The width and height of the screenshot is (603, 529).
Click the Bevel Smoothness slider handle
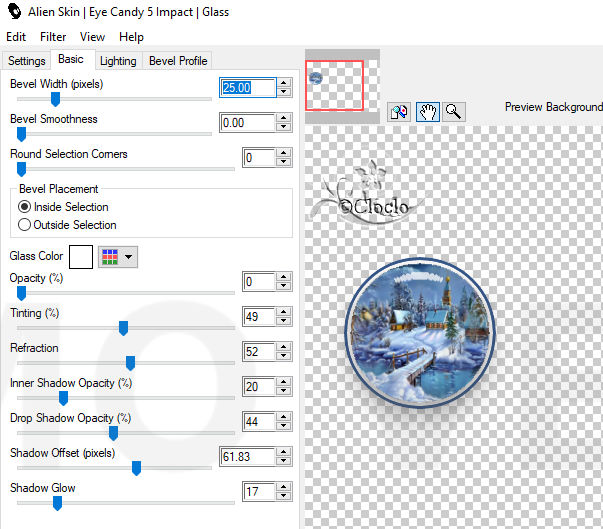tap(22, 134)
